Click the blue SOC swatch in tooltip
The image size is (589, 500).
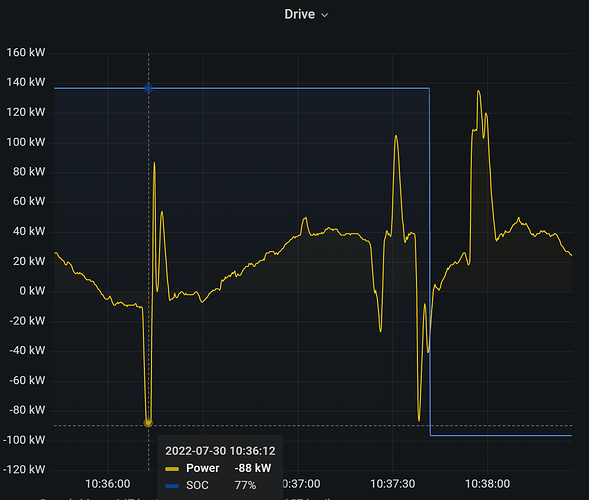click(172, 486)
